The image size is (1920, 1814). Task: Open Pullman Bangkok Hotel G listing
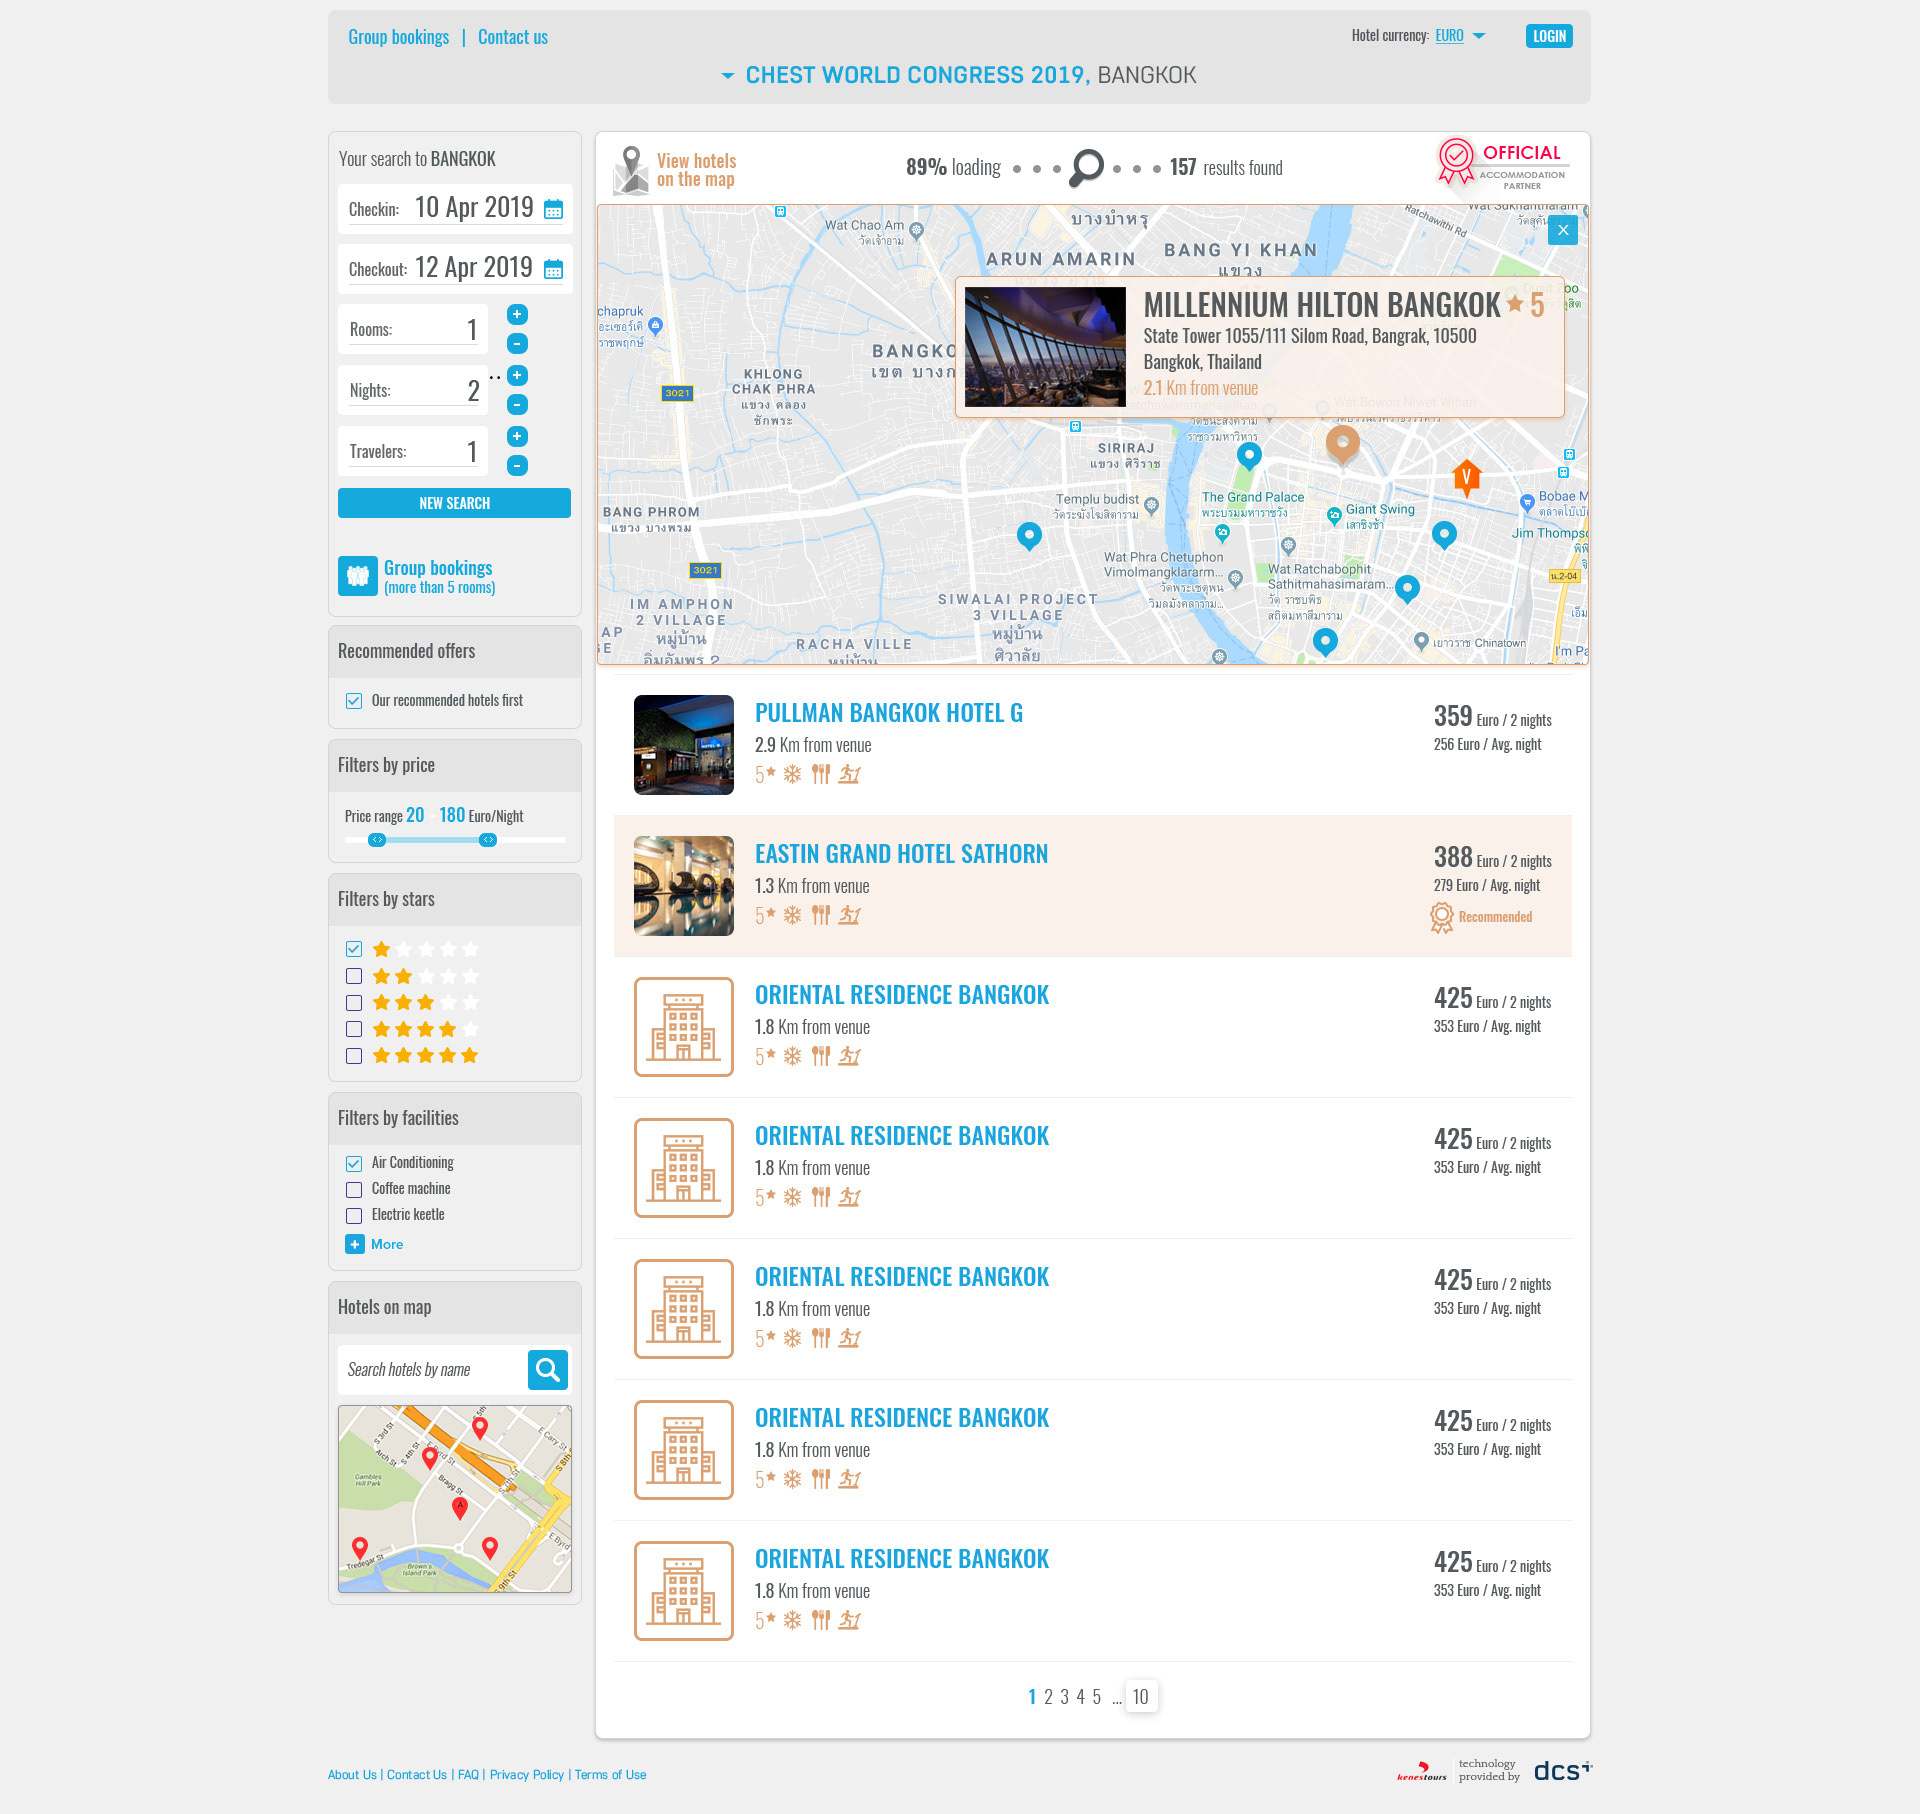[889, 713]
